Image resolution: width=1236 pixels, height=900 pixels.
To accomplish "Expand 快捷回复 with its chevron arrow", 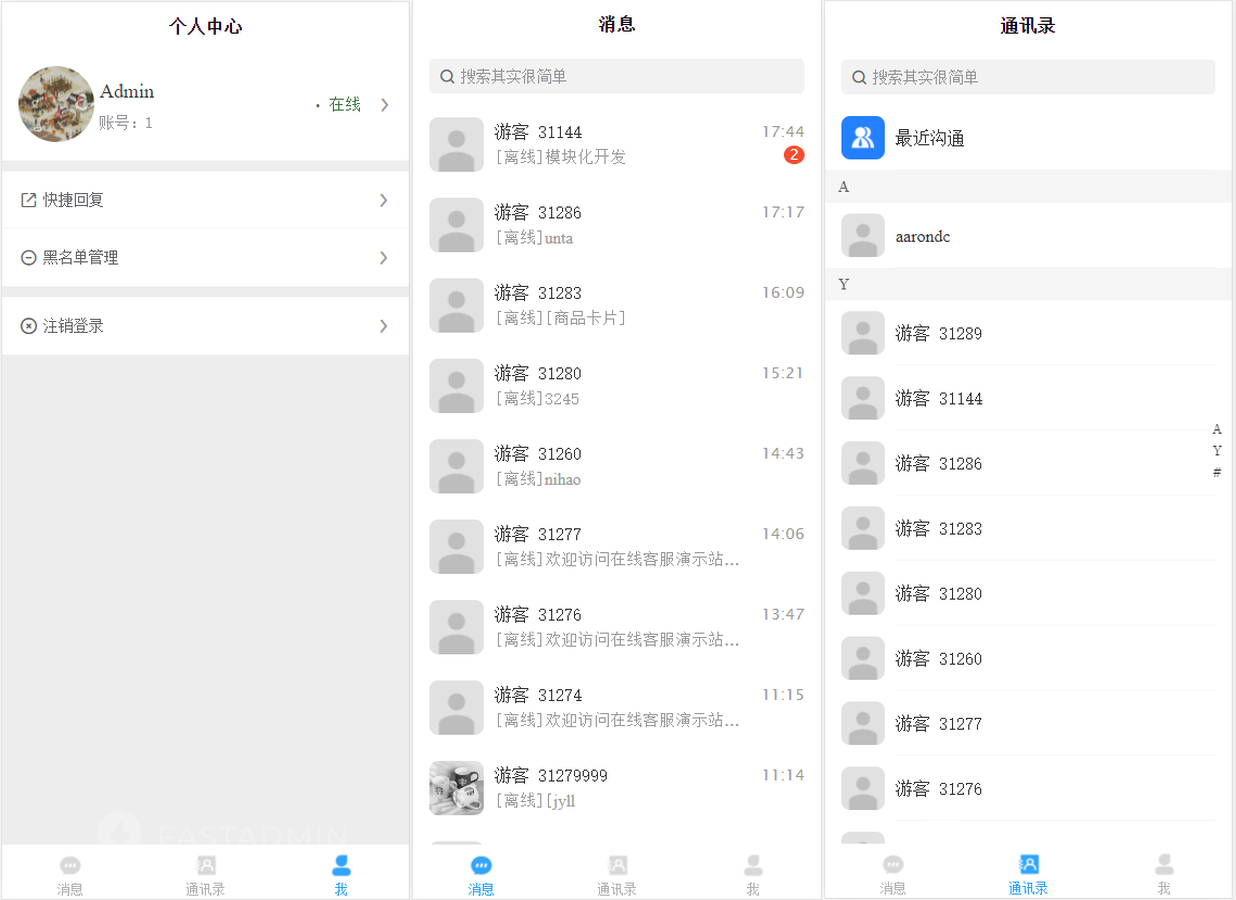I will 383,200.
